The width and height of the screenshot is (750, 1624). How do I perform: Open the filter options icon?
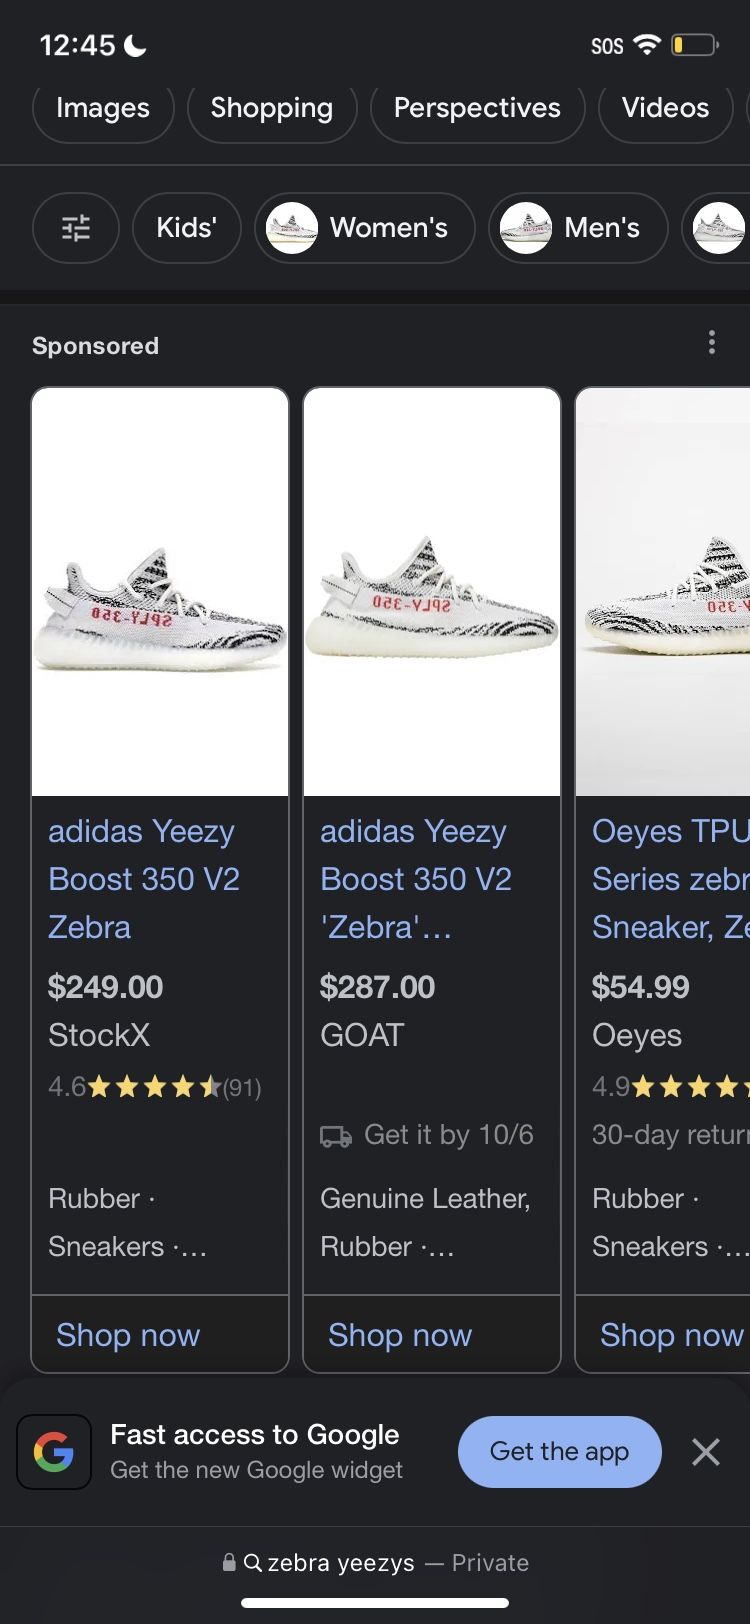pos(76,228)
